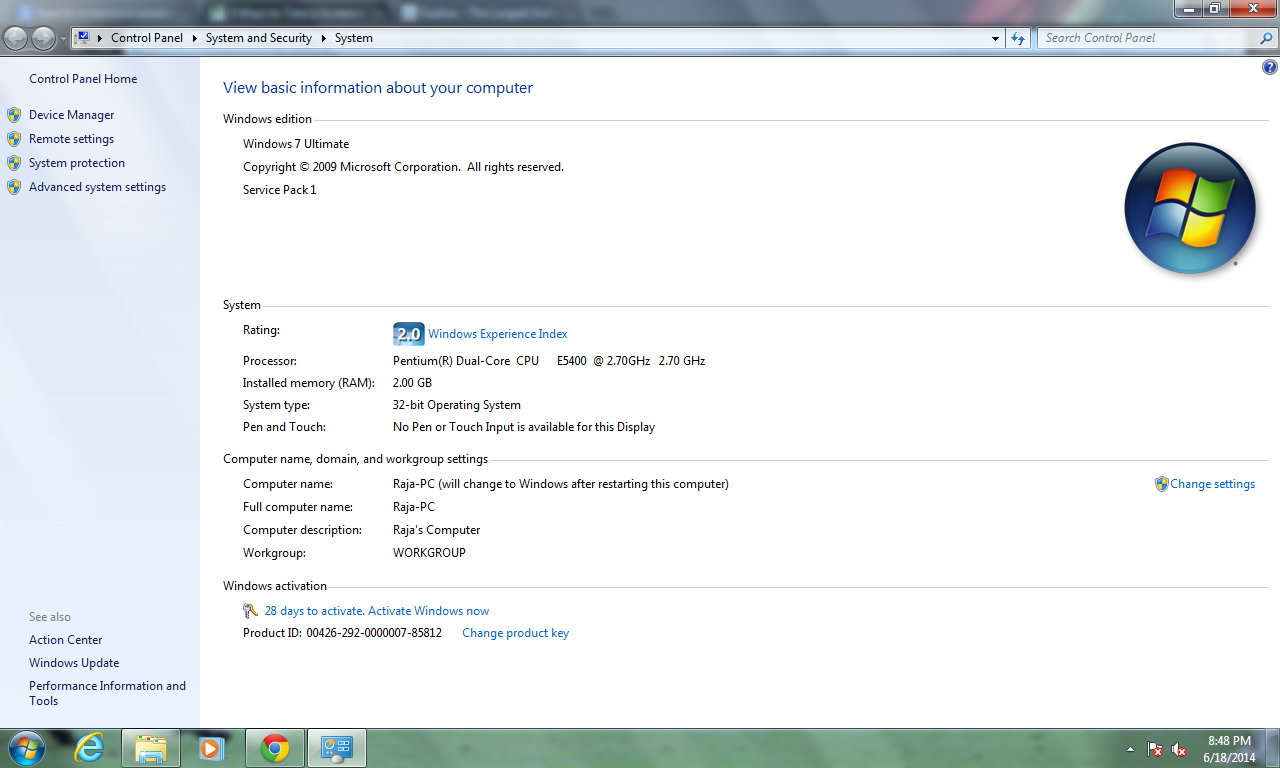Click the text "32-bit Operating System"

[457, 405]
